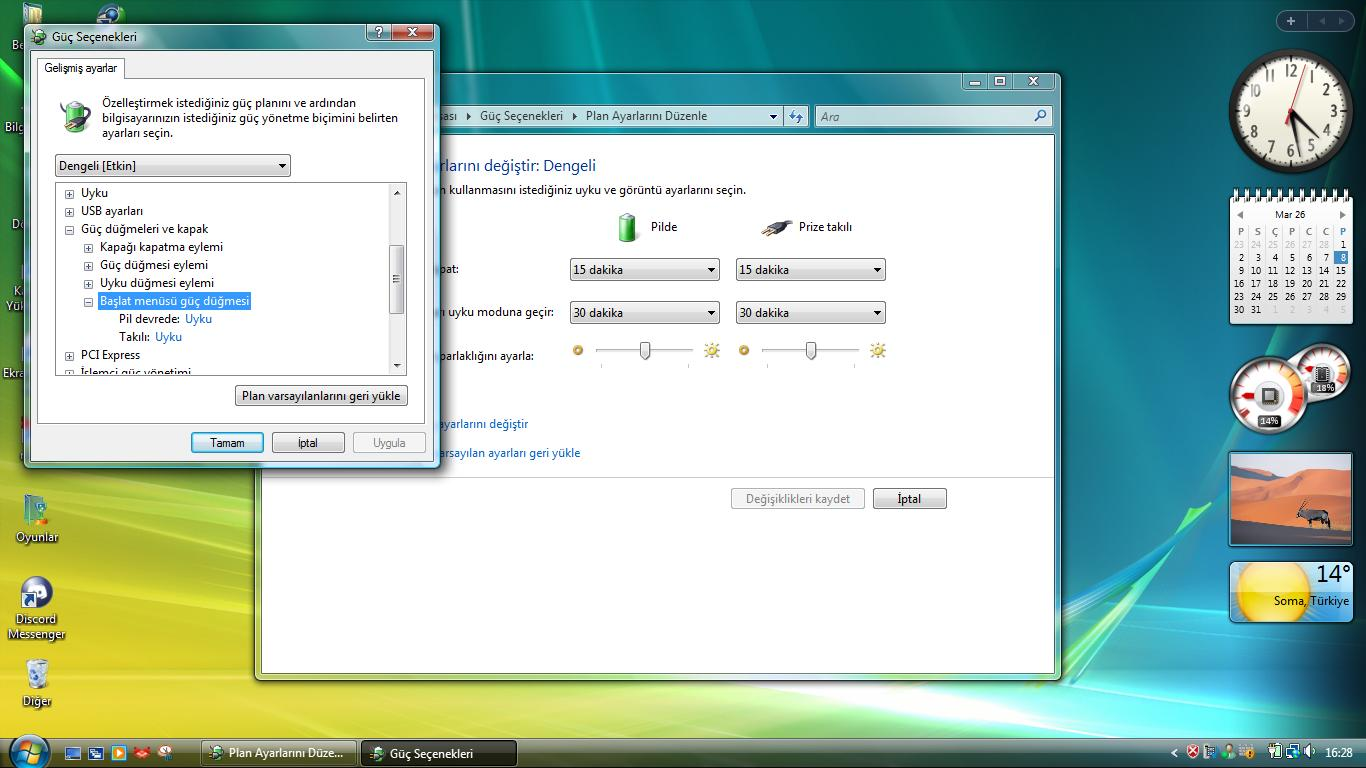
Task: Click İptal in Plan Ayarlarını Düzenle window
Action: (x=909, y=499)
